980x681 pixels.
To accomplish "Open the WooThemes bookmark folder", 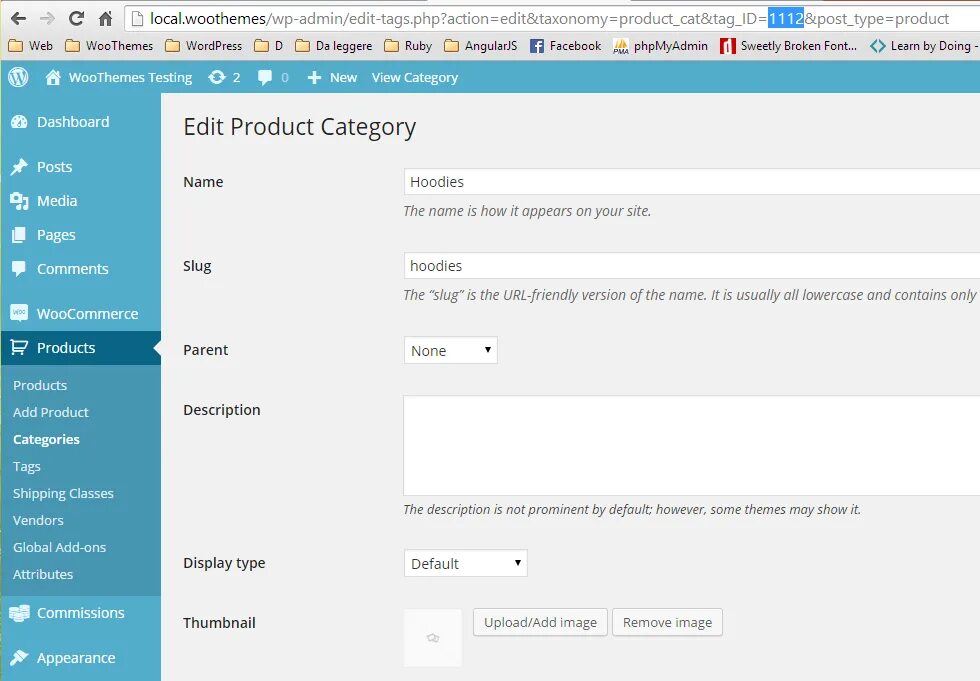I will click(x=109, y=46).
